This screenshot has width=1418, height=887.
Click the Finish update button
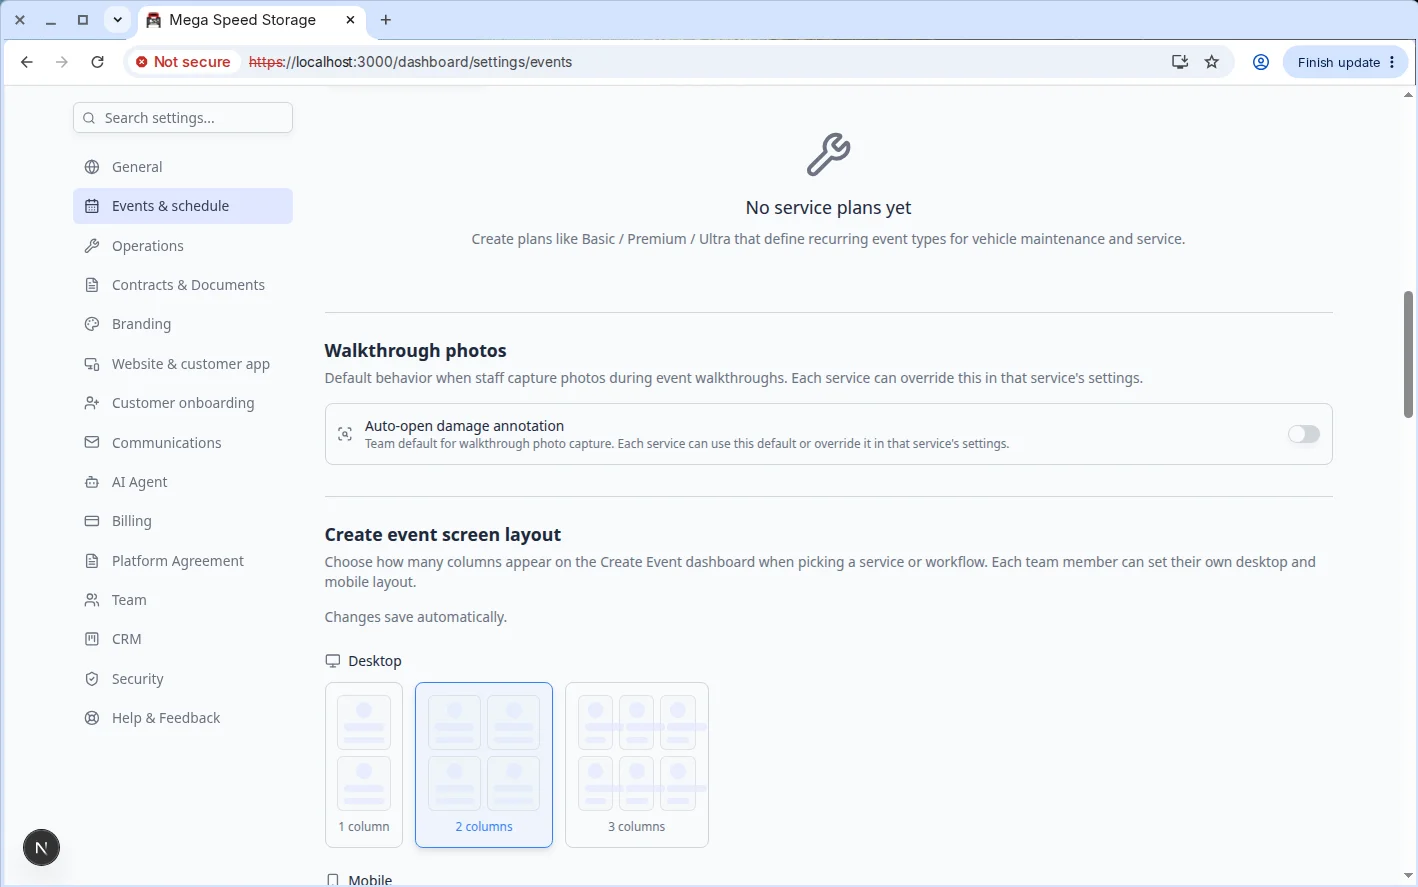coord(1346,62)
